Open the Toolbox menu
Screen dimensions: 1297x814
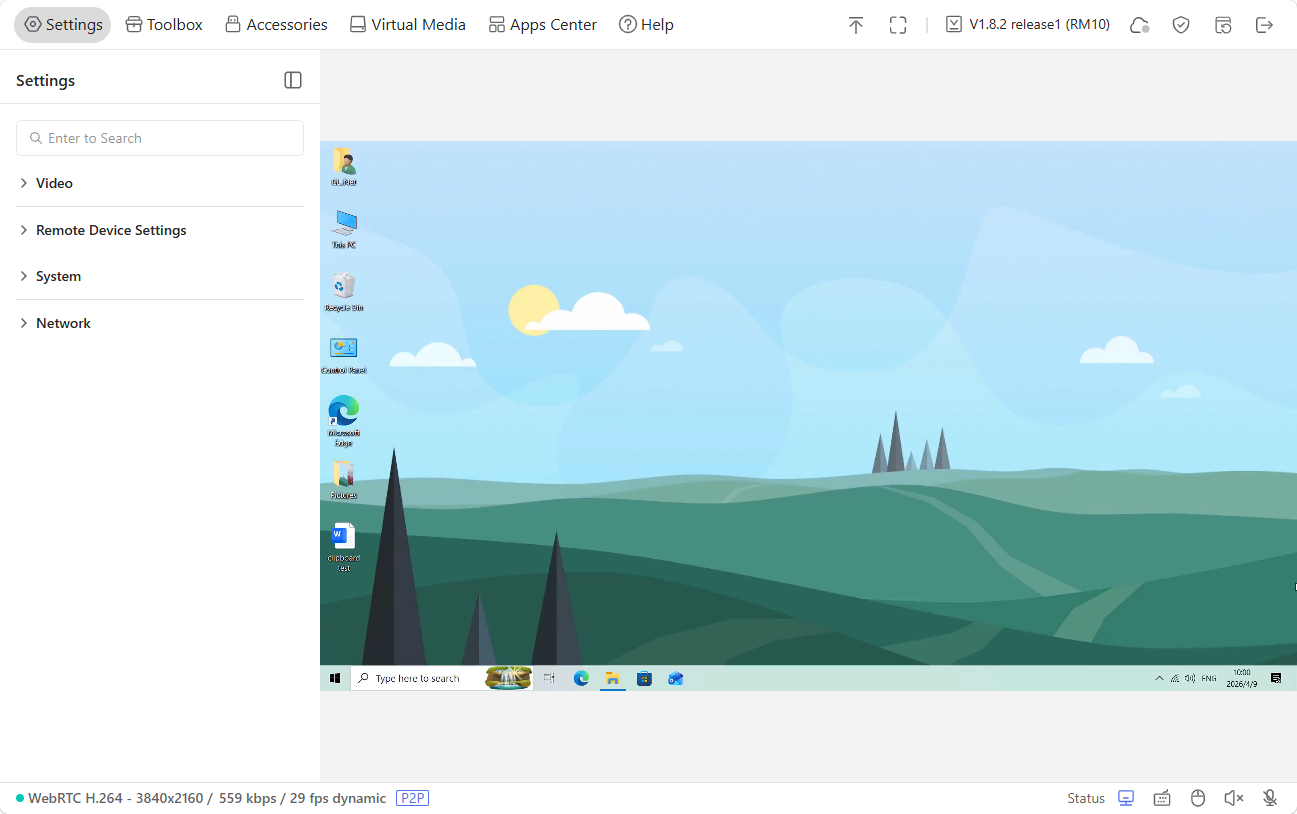(164, 25)
